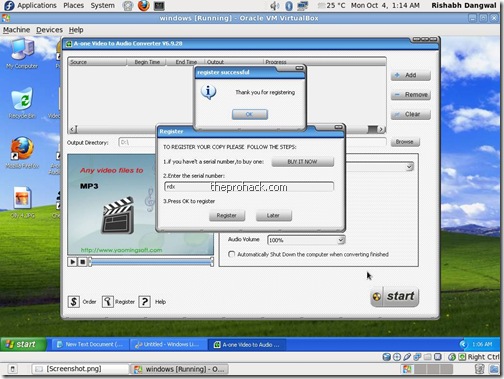Open the Machine menu
504x379 pixels.
pos(16,30)
